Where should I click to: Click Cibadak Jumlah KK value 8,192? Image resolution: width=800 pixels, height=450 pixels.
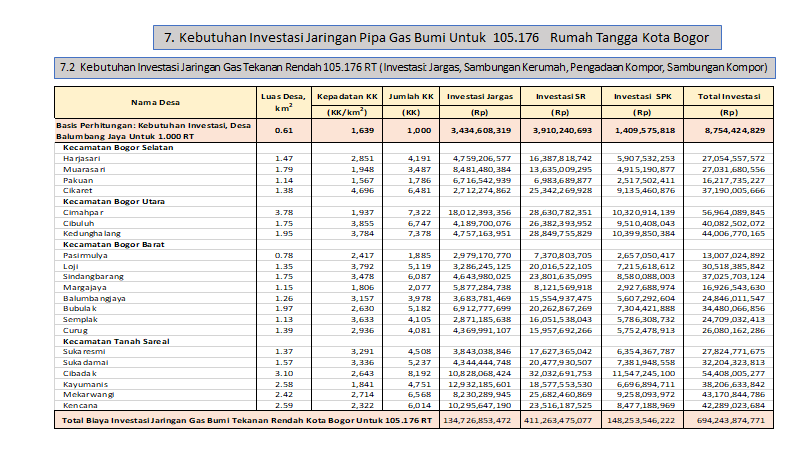pyautogui.click(x=419, y=373)
